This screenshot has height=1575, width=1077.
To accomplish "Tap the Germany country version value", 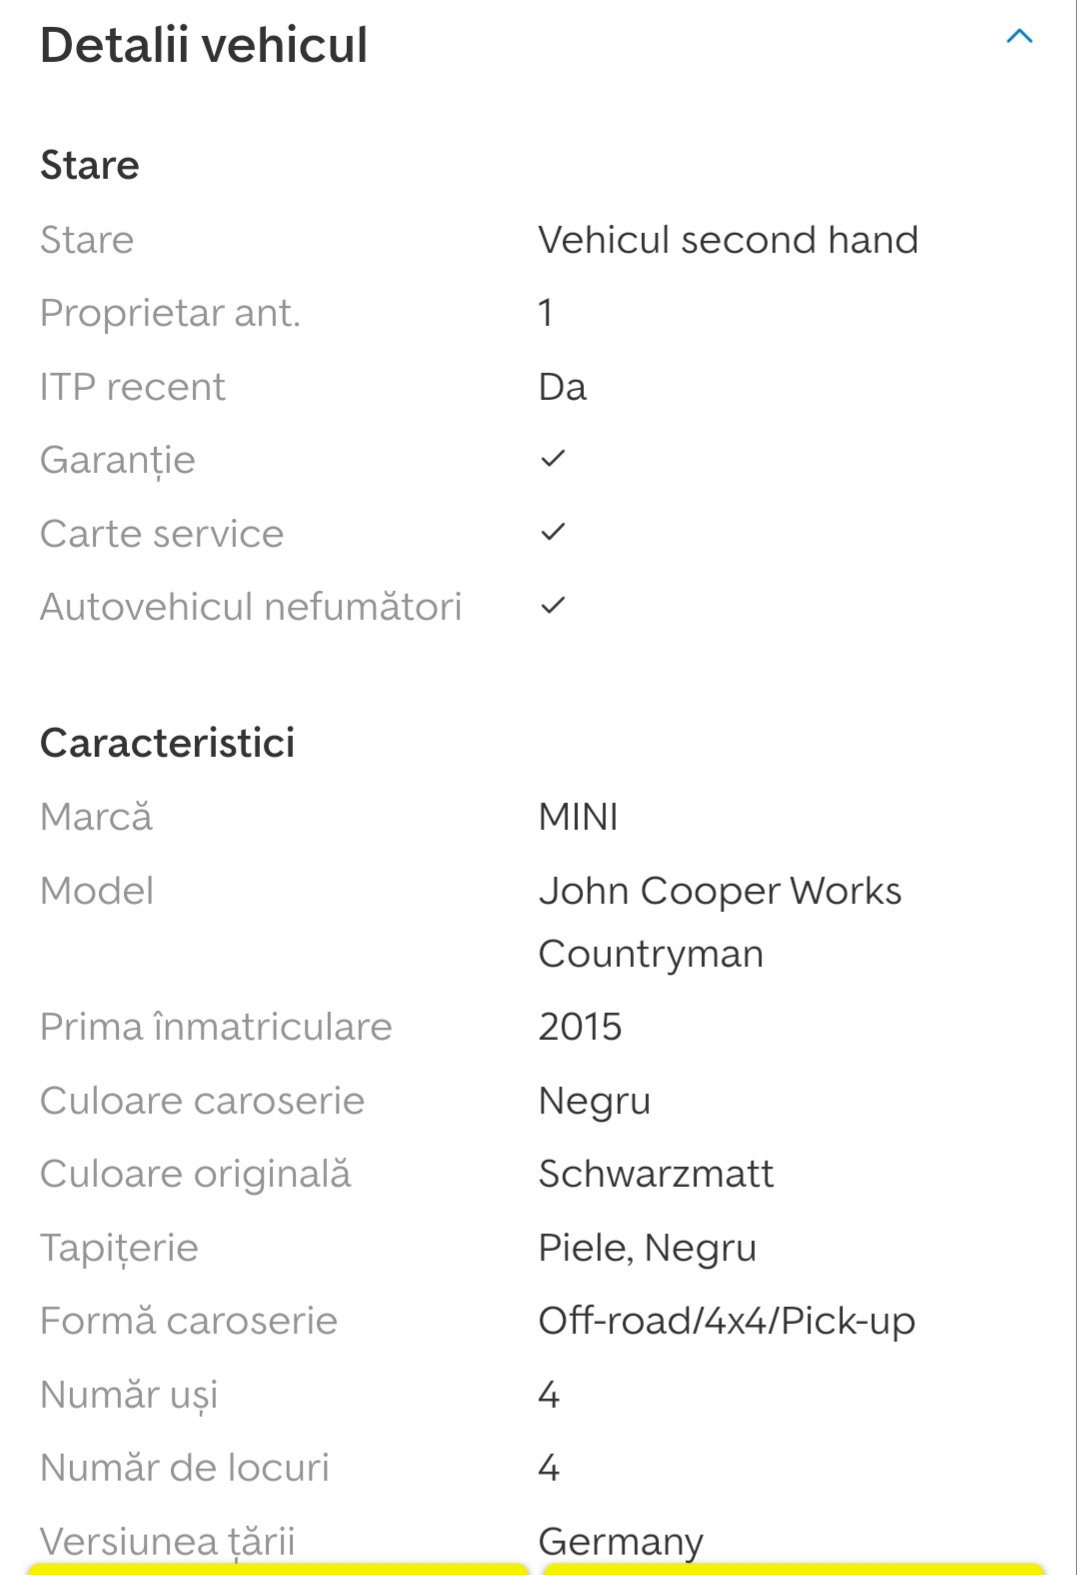I will [620, 1540].
